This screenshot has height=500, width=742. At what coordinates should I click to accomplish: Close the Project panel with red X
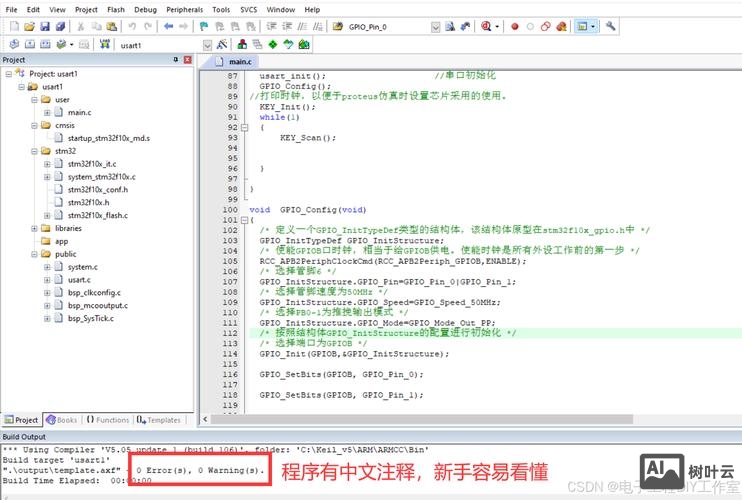[188, 60]
